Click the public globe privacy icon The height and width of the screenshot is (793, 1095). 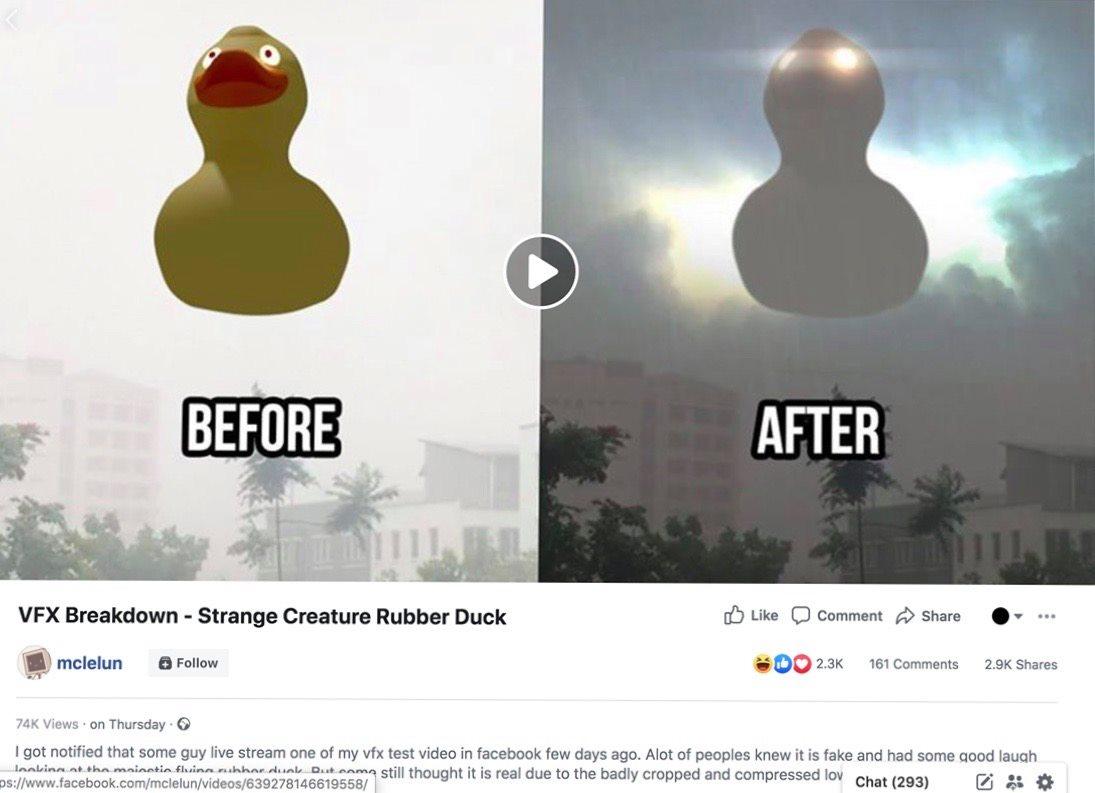184,725
